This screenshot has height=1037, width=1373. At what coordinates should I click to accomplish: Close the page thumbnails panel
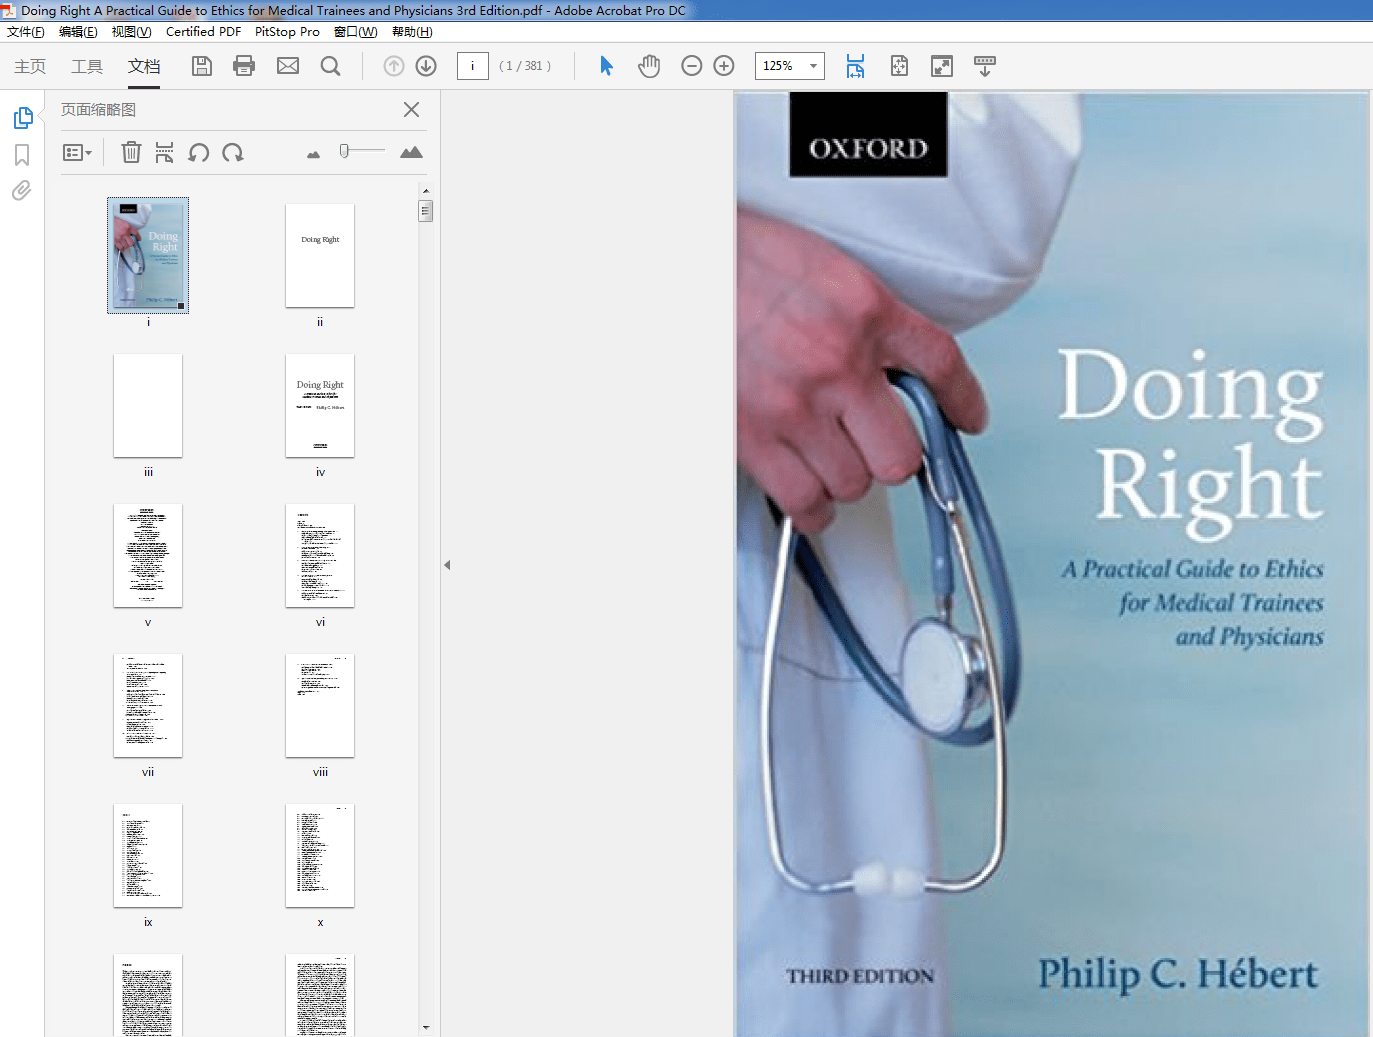(x=411, y=109)
